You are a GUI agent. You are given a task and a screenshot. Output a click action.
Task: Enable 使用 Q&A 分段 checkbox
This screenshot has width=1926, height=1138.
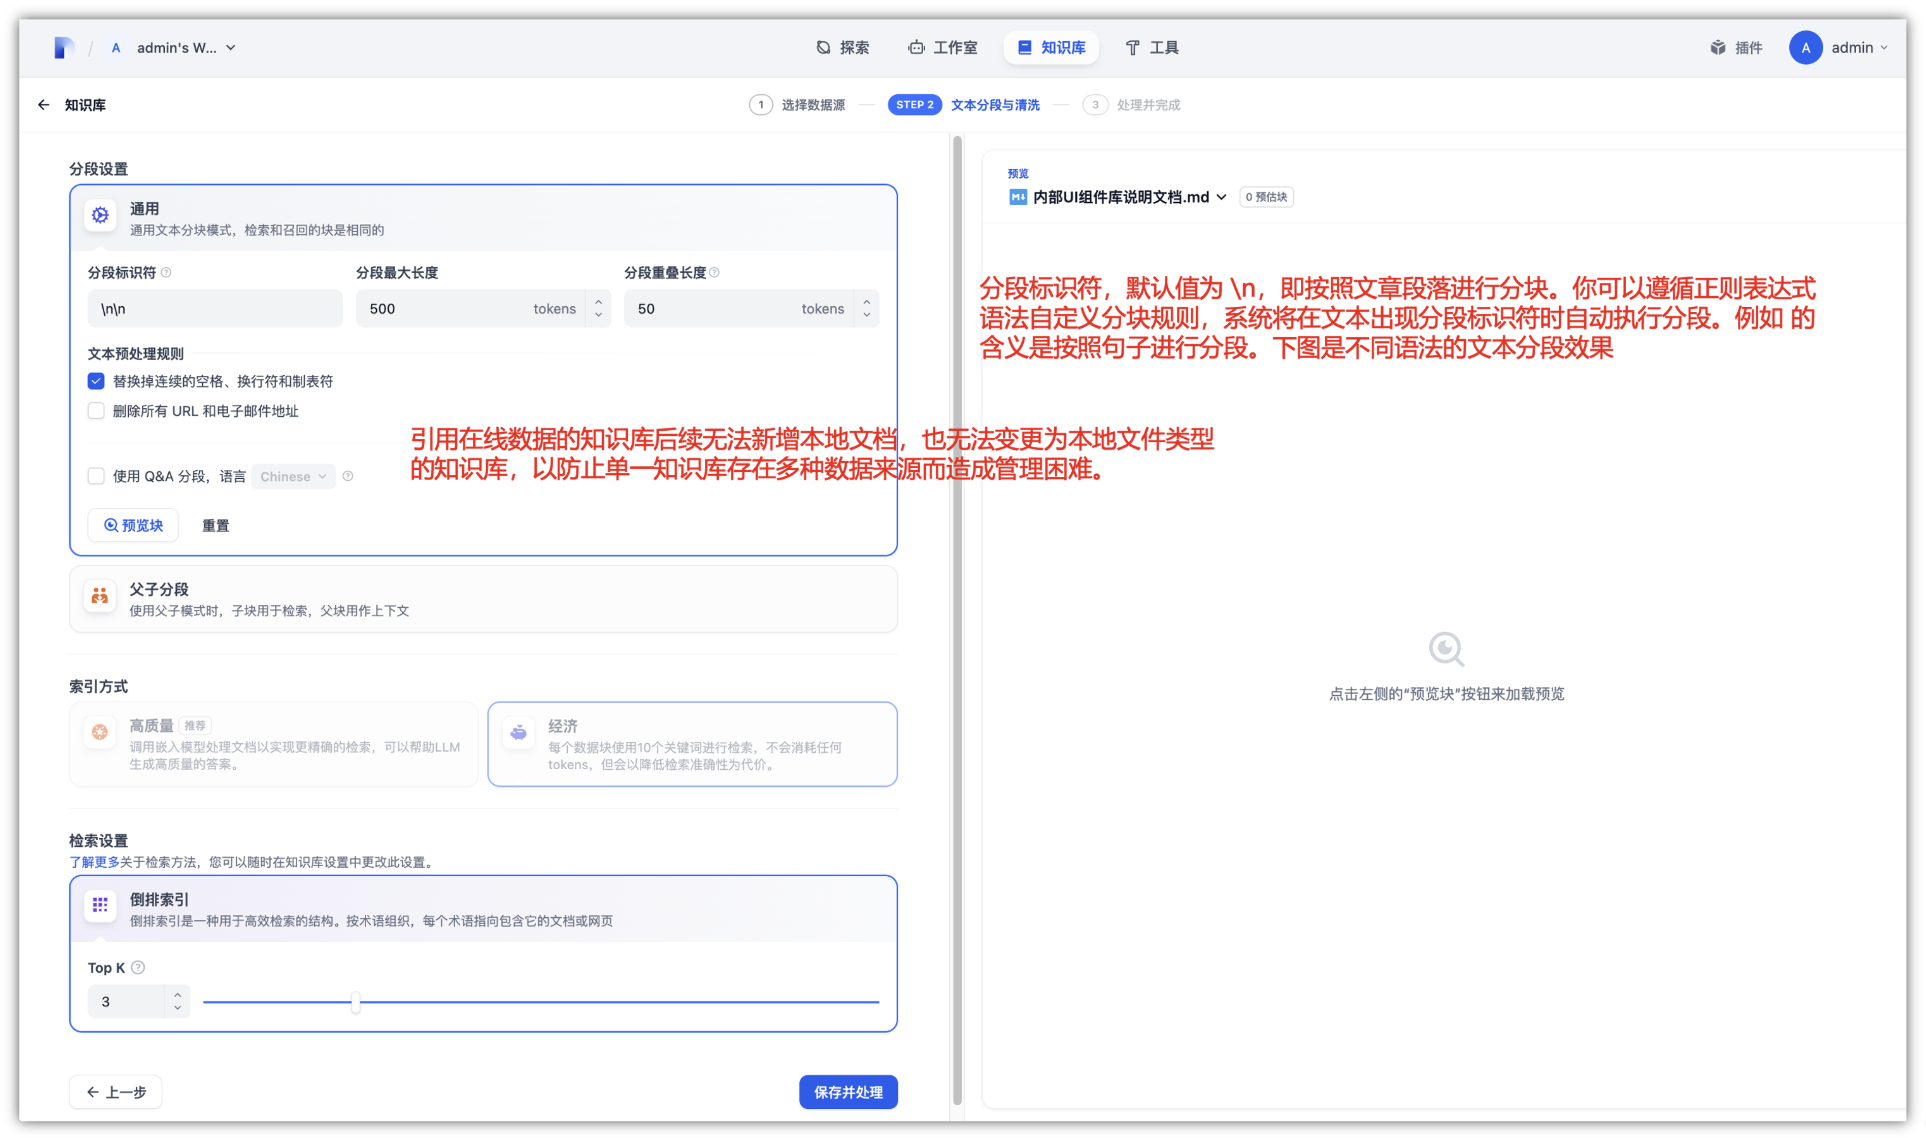coord(96,476)
